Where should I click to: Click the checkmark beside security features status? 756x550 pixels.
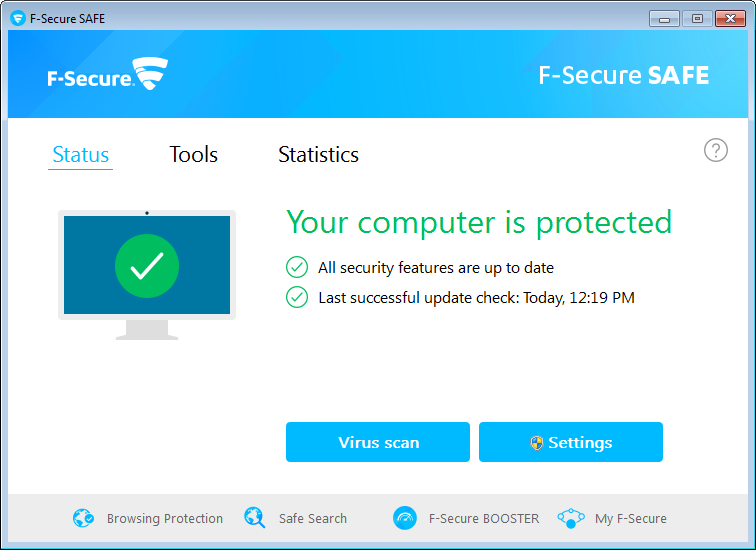297,267
